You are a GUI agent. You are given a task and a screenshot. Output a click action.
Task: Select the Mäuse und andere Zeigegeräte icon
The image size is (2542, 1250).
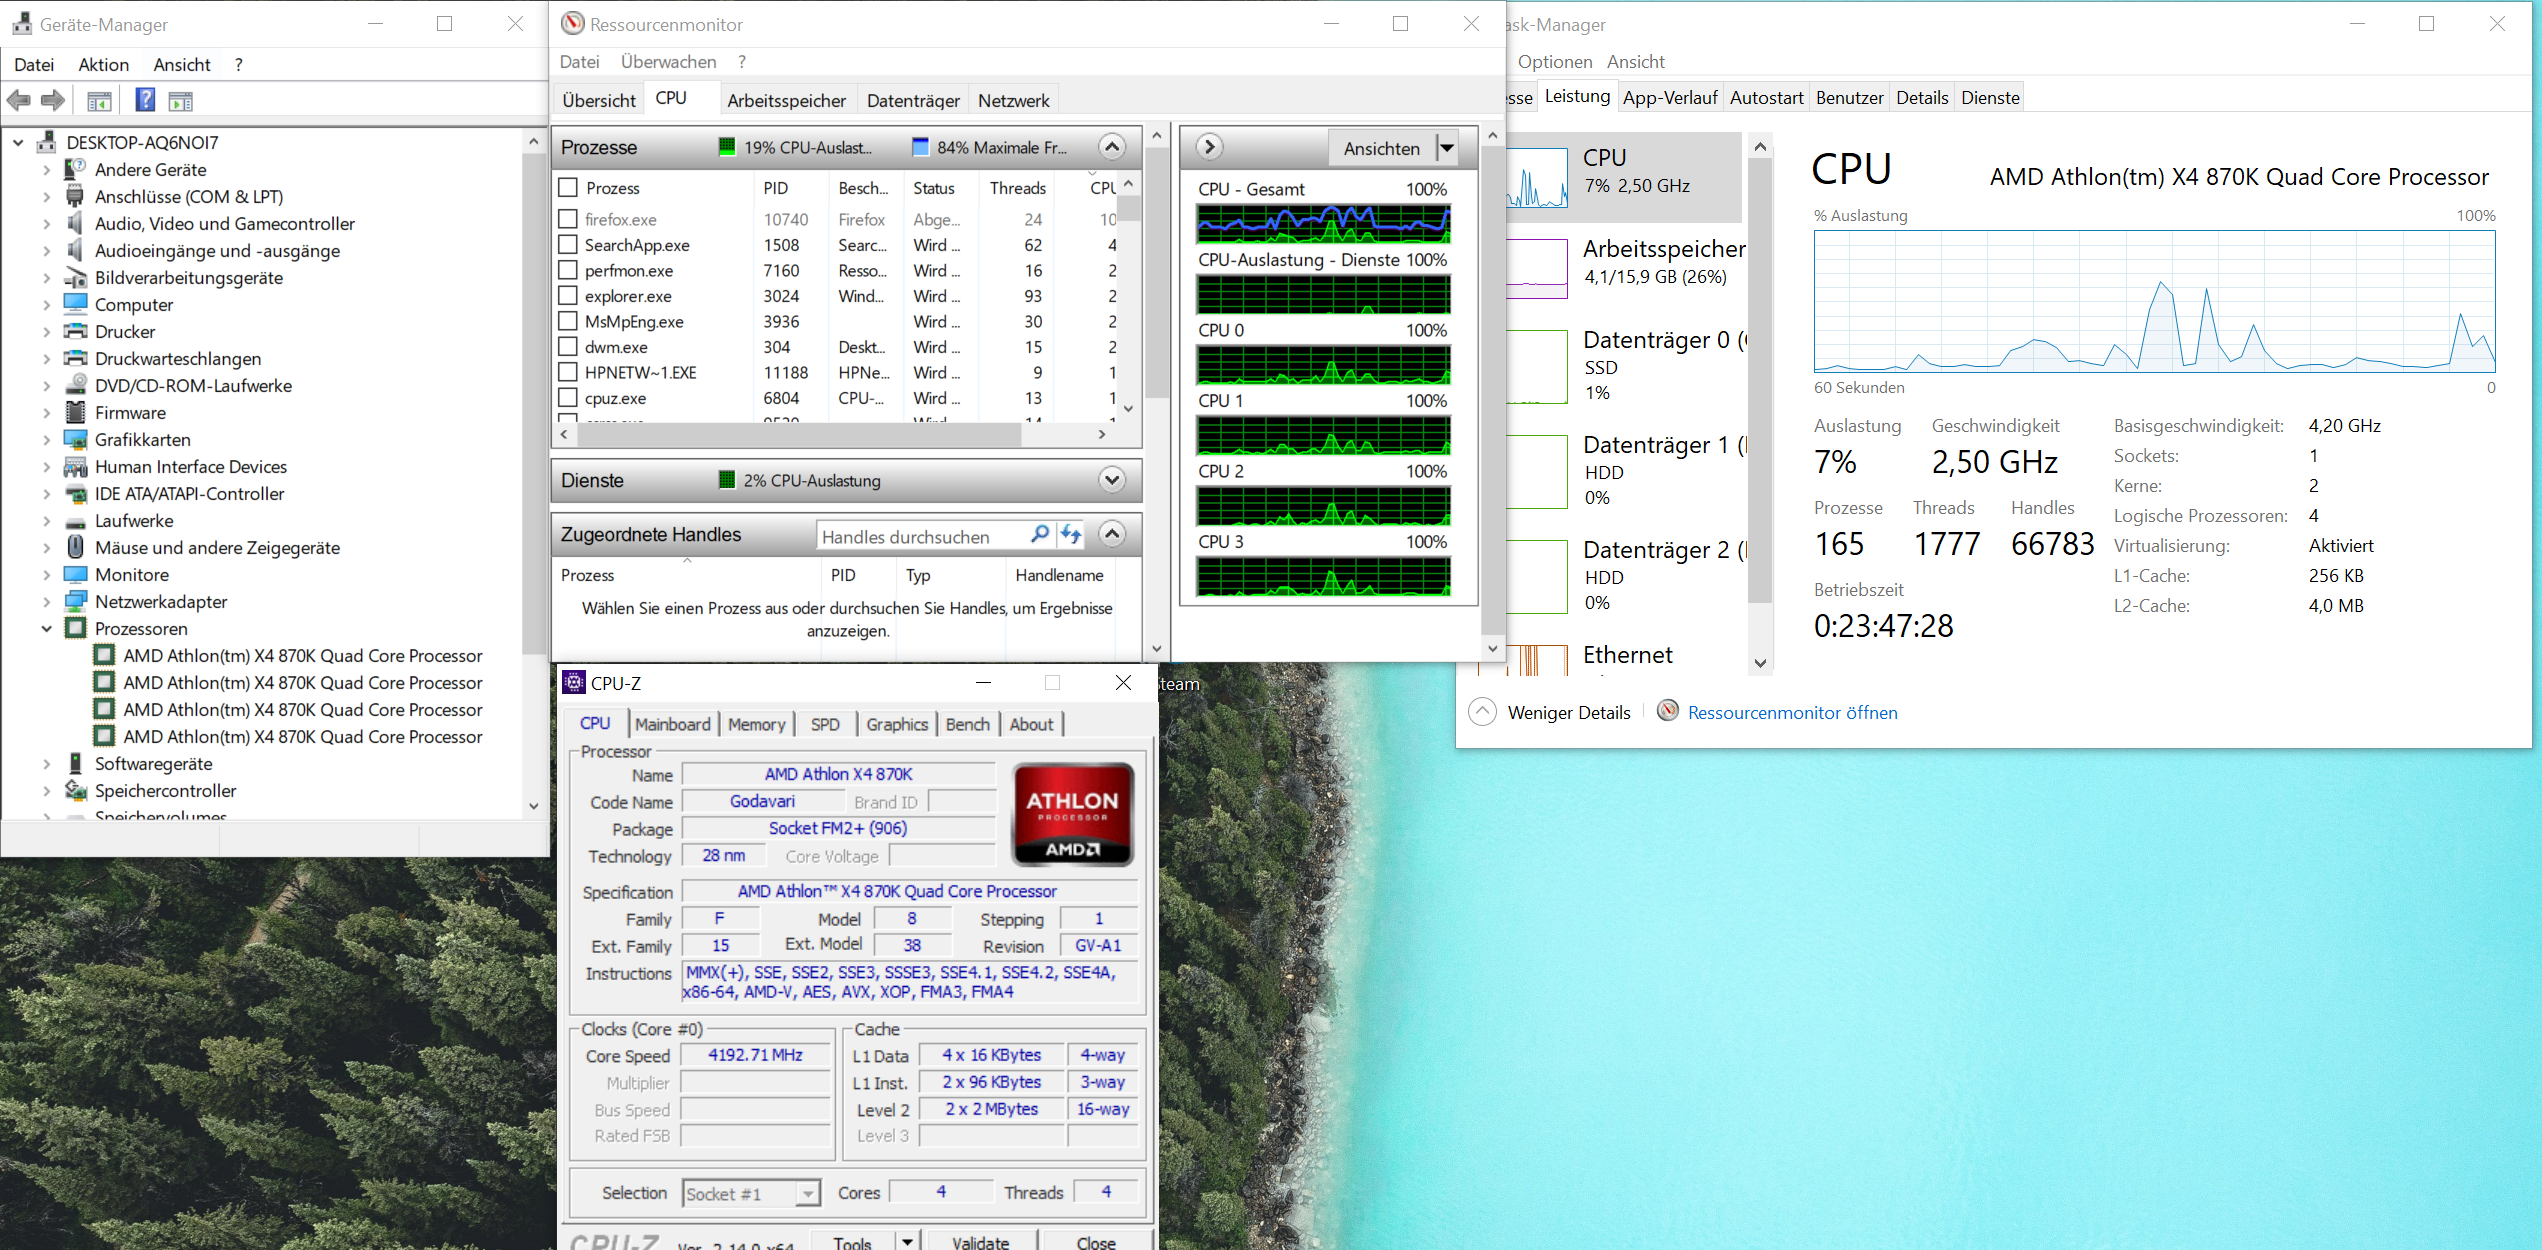click(75, 548)
